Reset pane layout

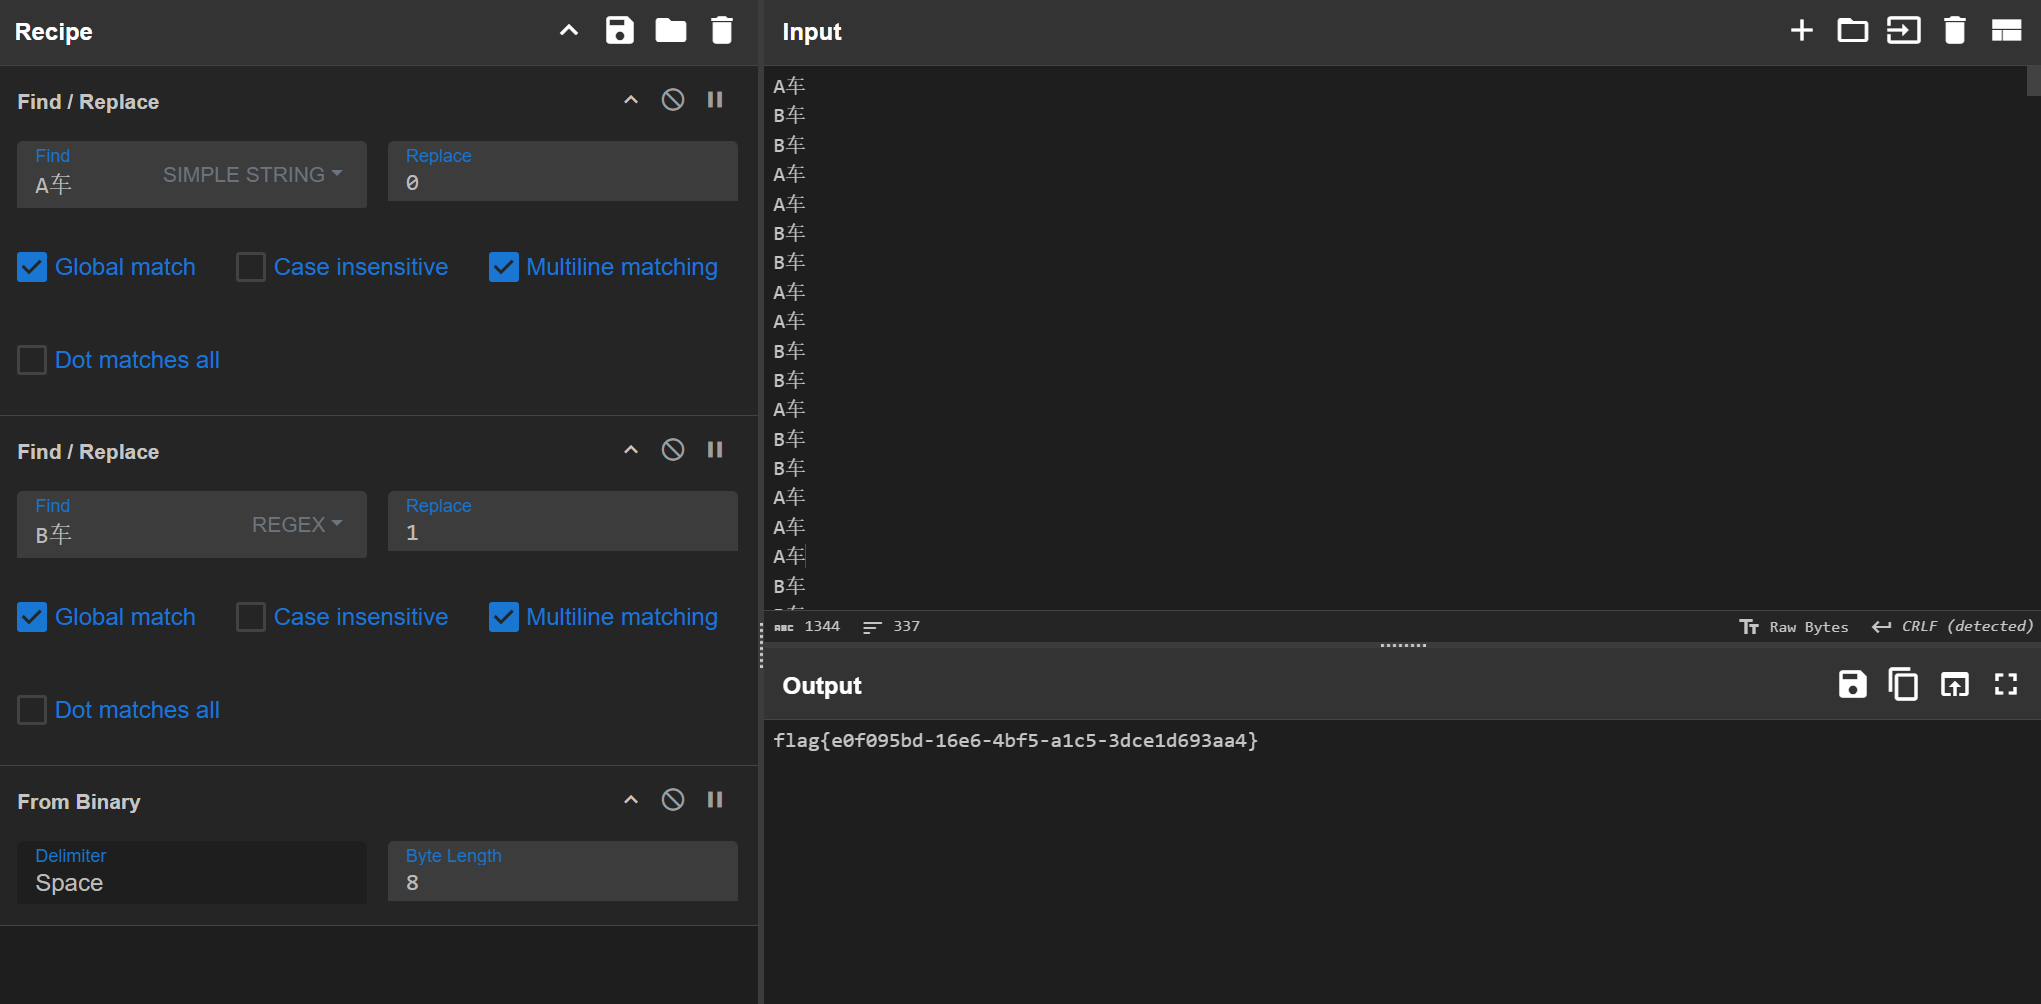(2006, 31)
